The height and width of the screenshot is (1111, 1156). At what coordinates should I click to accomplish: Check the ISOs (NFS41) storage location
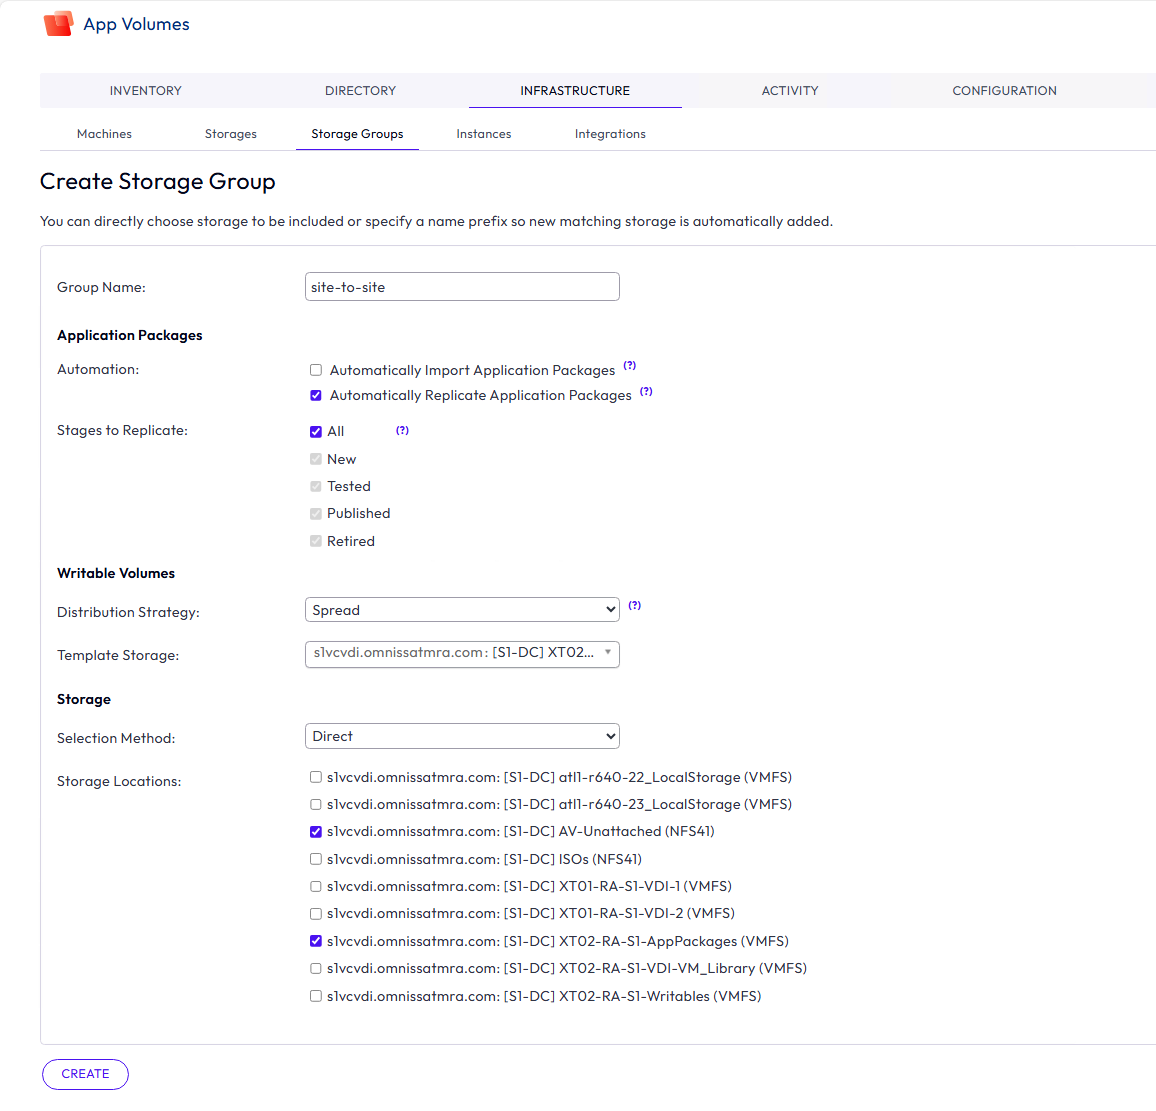[x=316, y=859]
